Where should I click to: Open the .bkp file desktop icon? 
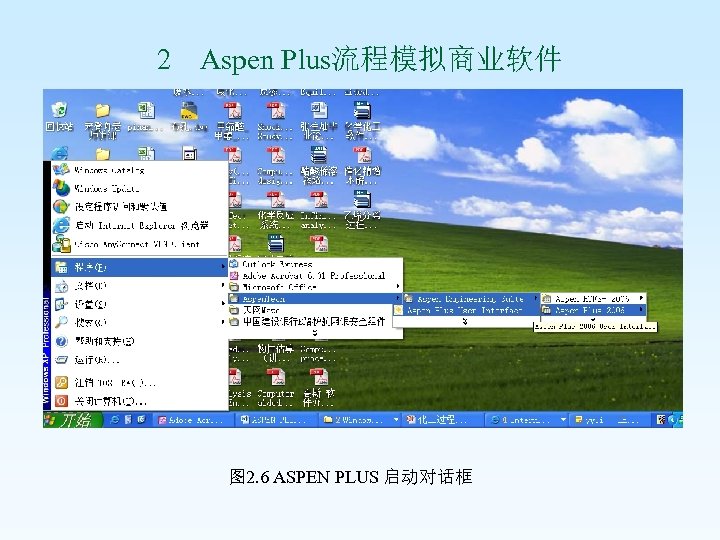tap(189, 117)
